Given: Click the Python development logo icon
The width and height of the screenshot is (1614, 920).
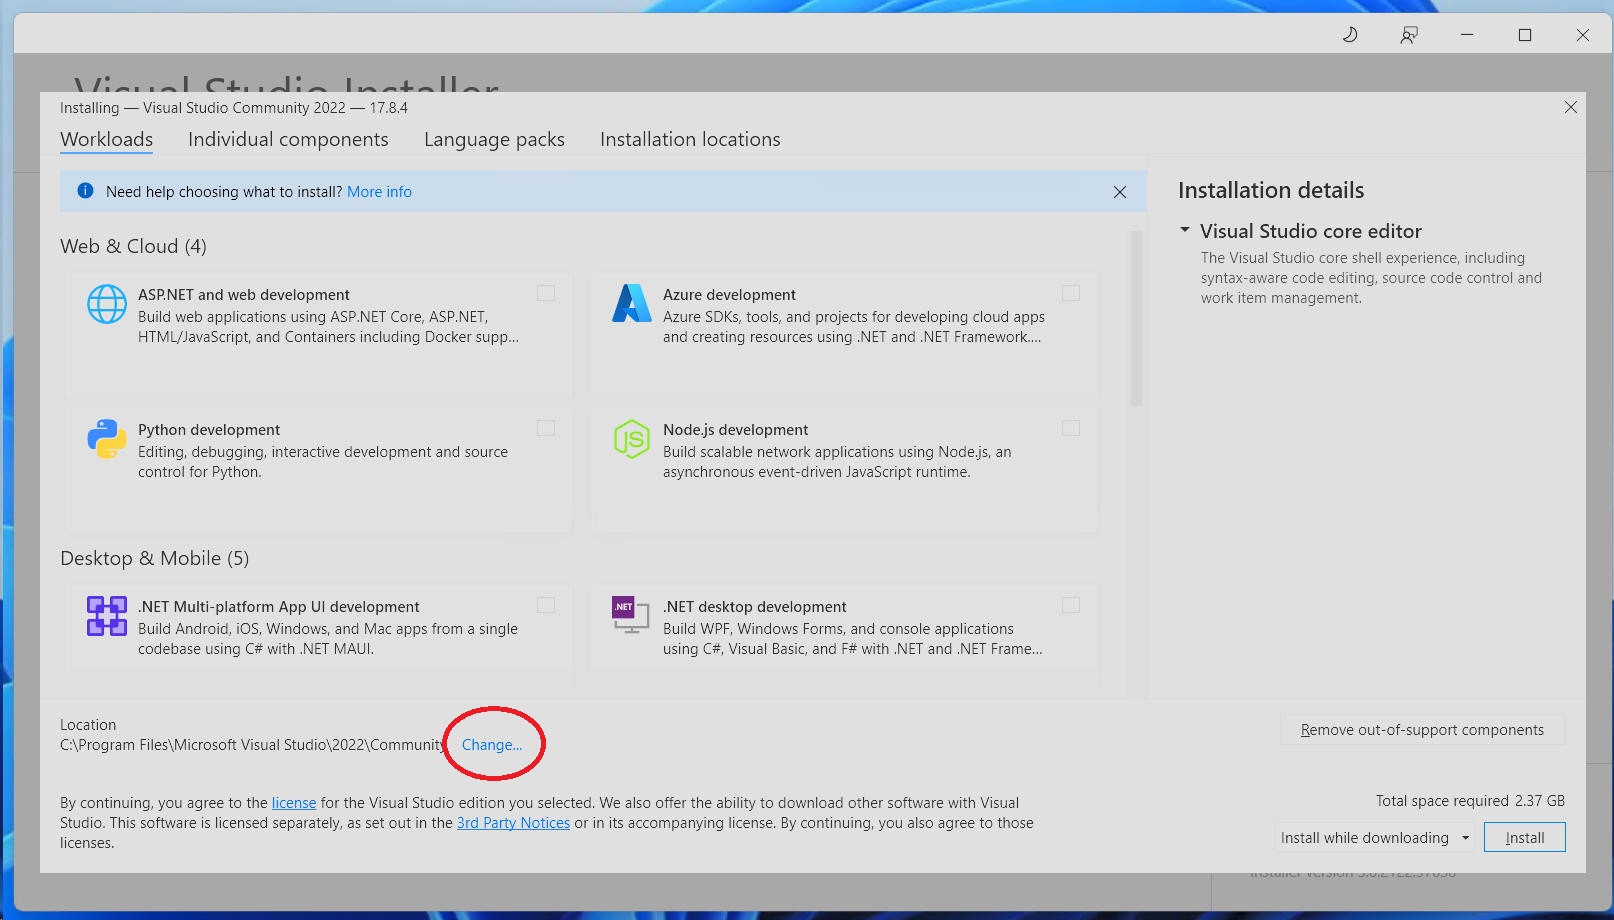Looking at the screenshot, I should pyautogui.click(x=107, y=439).
